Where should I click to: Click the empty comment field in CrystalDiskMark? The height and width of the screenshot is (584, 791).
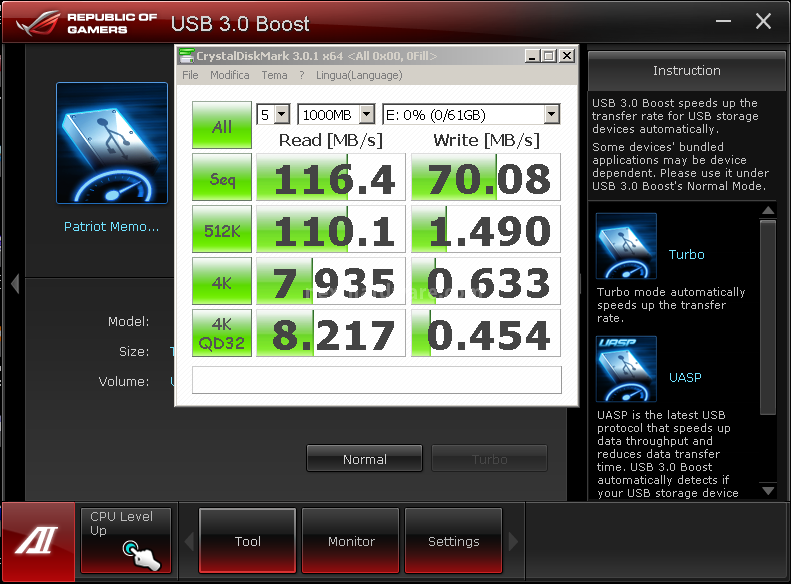[377, 380]
